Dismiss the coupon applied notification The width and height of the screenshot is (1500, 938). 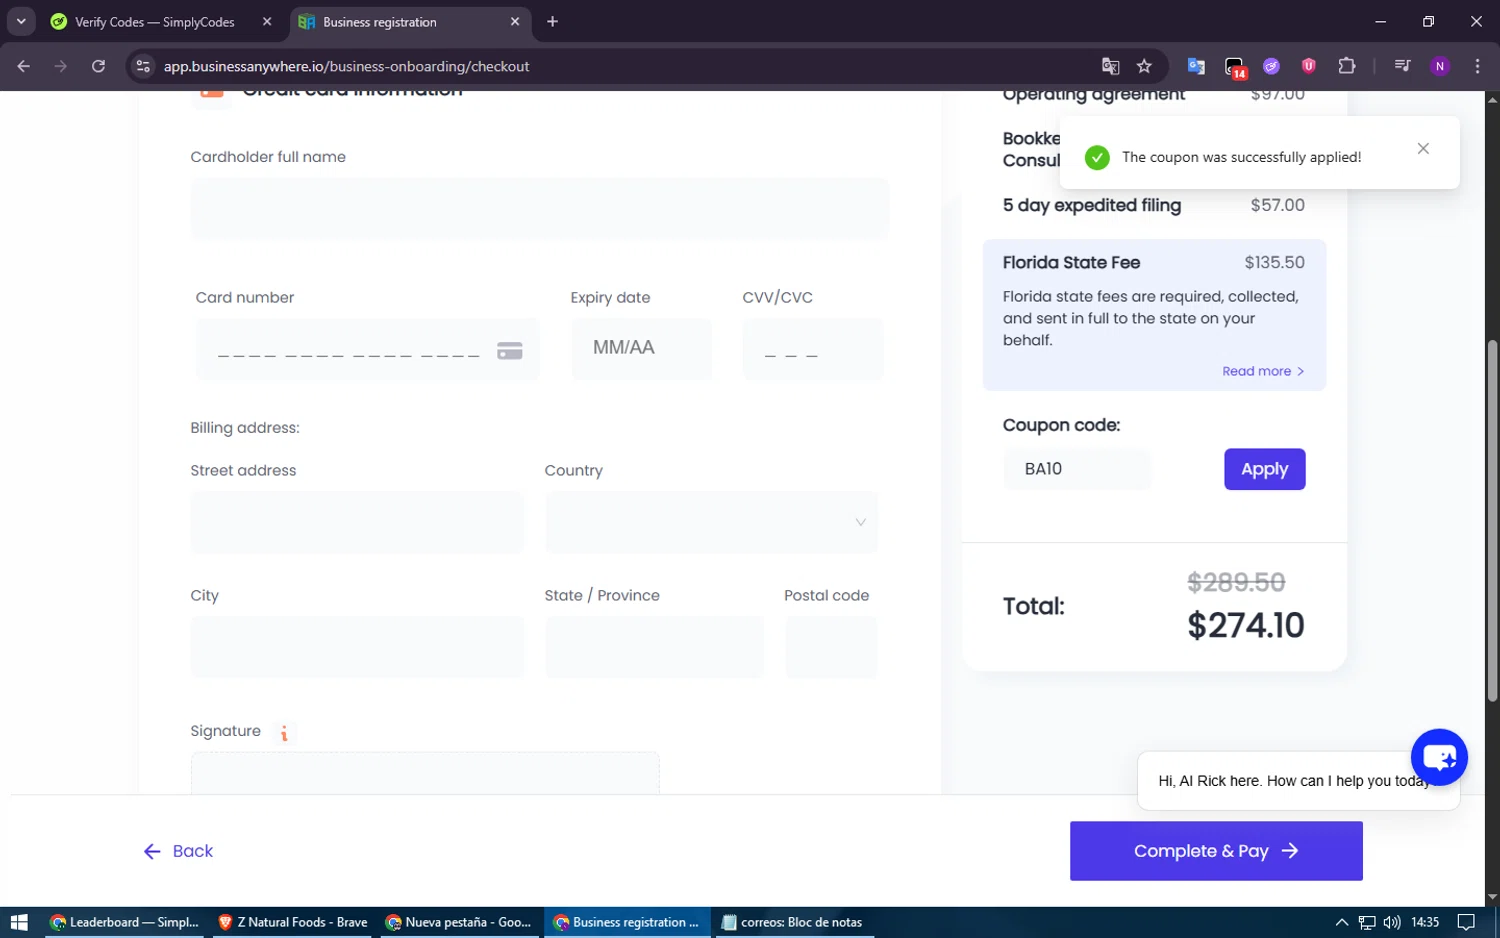click(x=1423, y=148)
